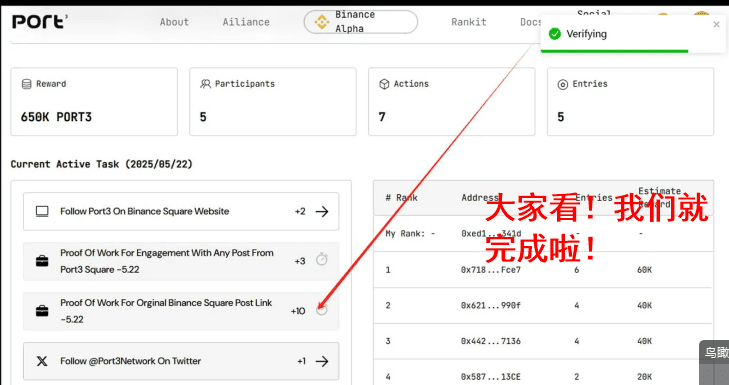Screen dimensions: 729x385
Task: Open Follow Port3 On Binance Square Website task
Action: [181, 212]
